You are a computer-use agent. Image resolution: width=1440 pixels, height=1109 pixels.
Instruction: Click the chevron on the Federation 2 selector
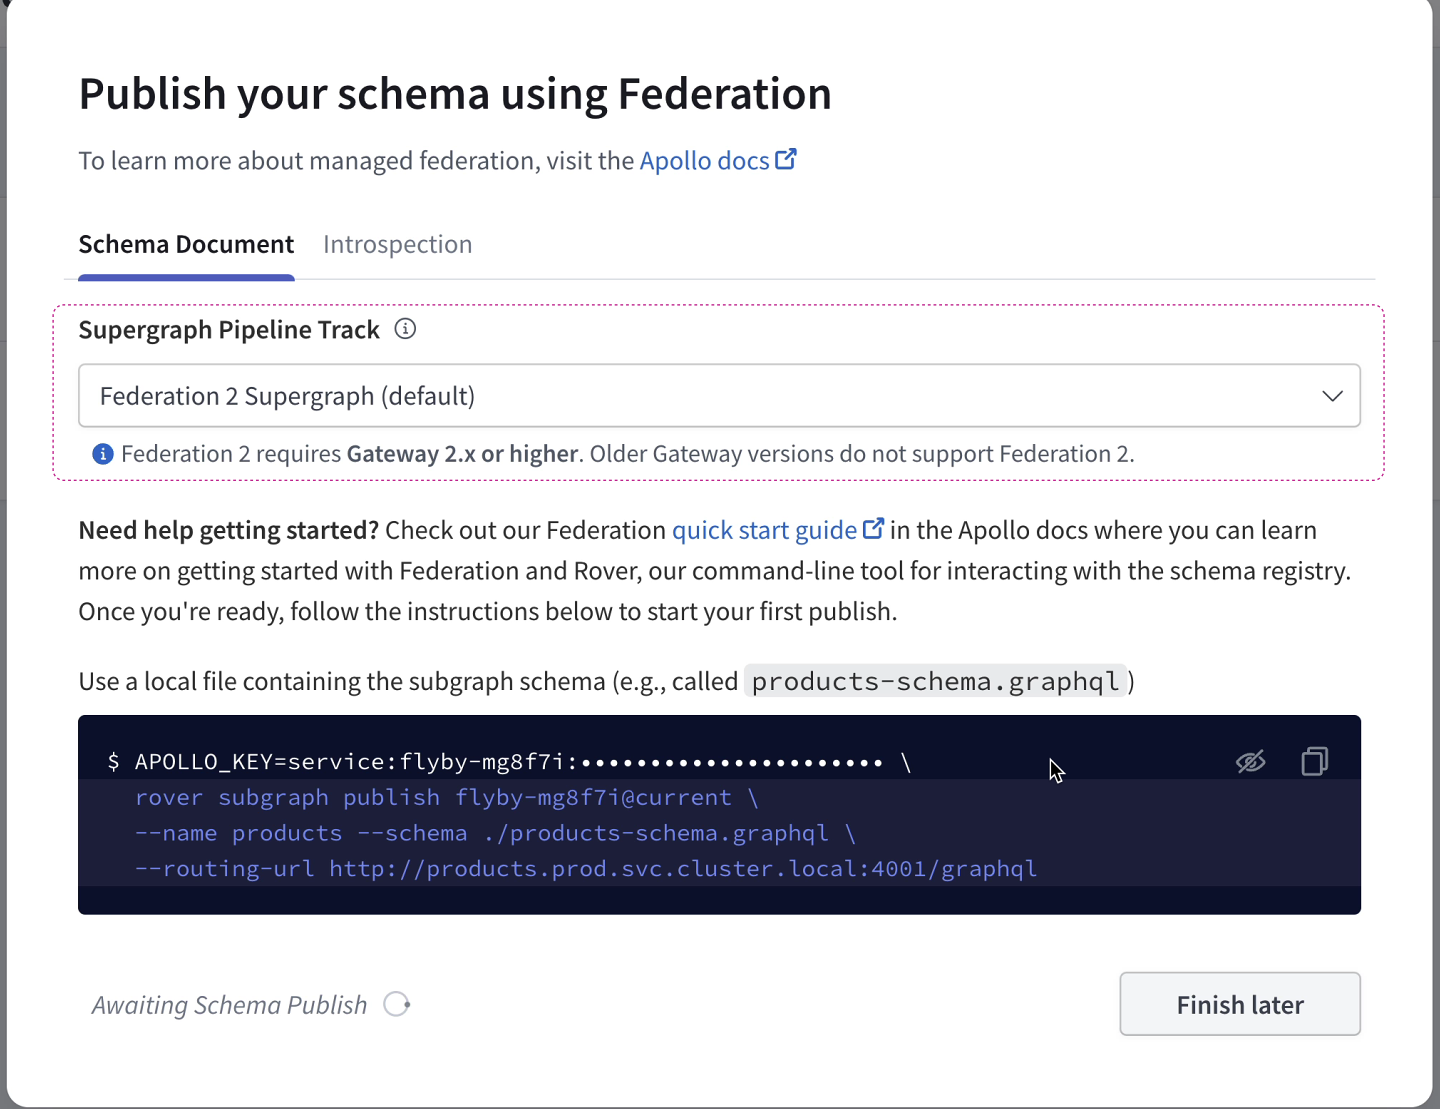click(x=1332, y=395)
